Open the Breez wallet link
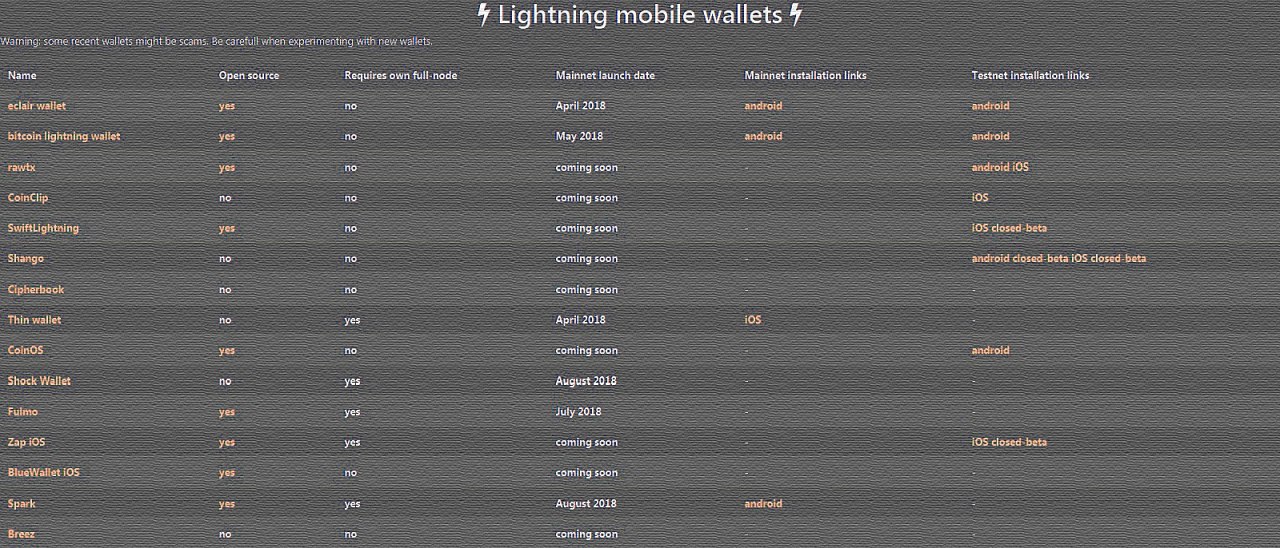The width and height of the screenshot is (1280, 548). coord(22,534)
